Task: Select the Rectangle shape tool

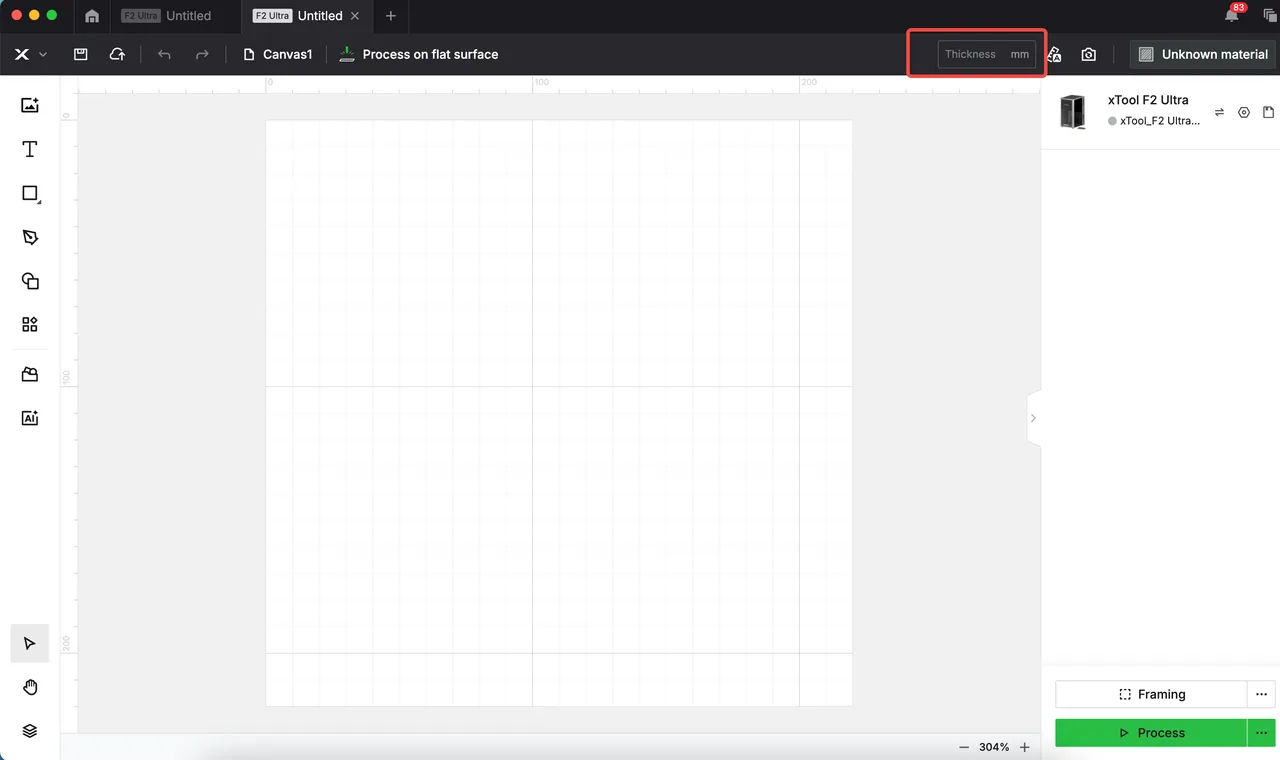Action: 30,193
